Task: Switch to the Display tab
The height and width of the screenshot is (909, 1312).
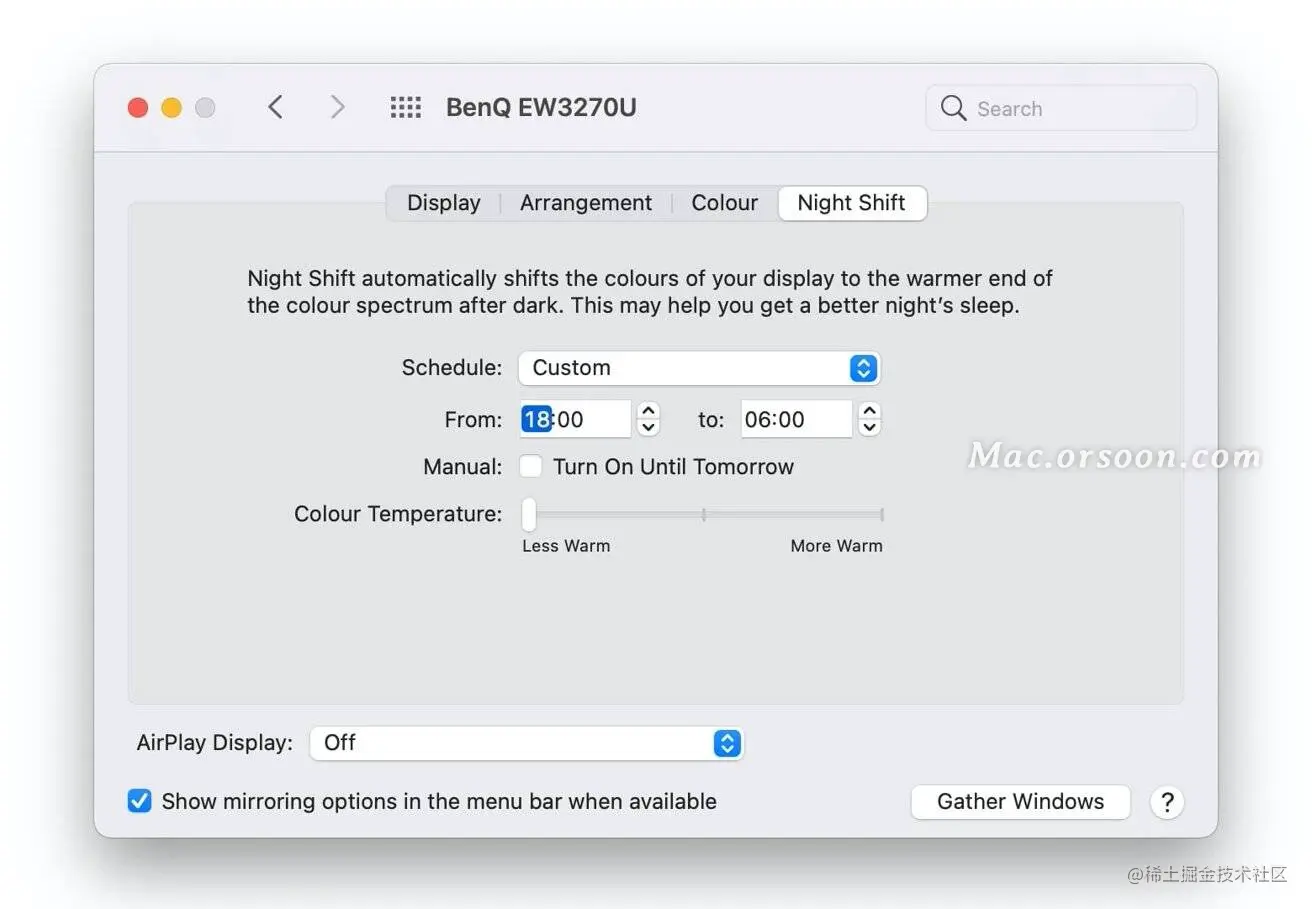Action: click(x=443, y=203)
